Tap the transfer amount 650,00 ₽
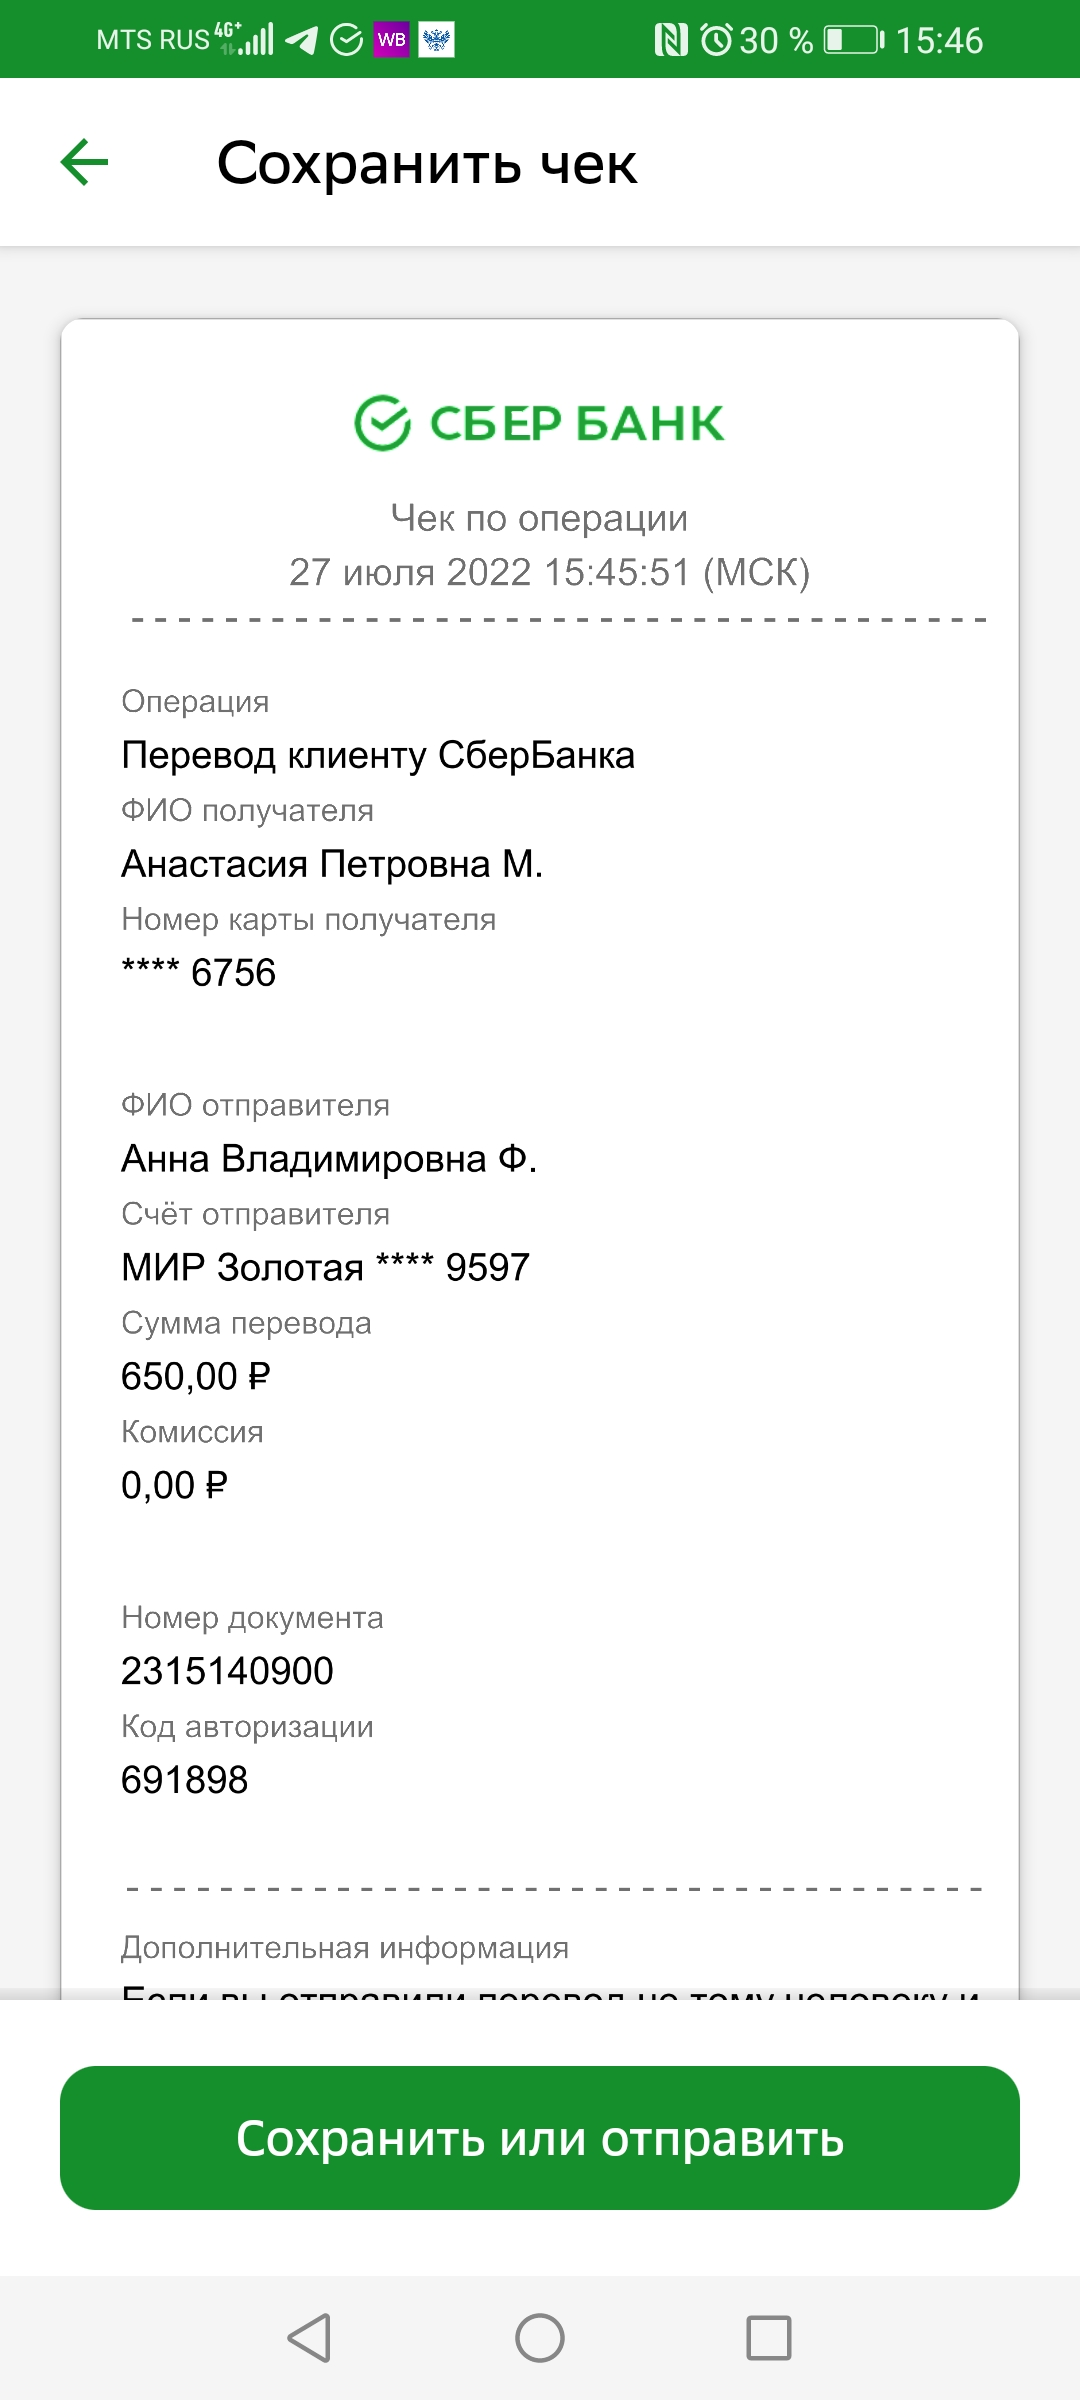The image size is (1080, 2400). click(x=196, y=1377)
